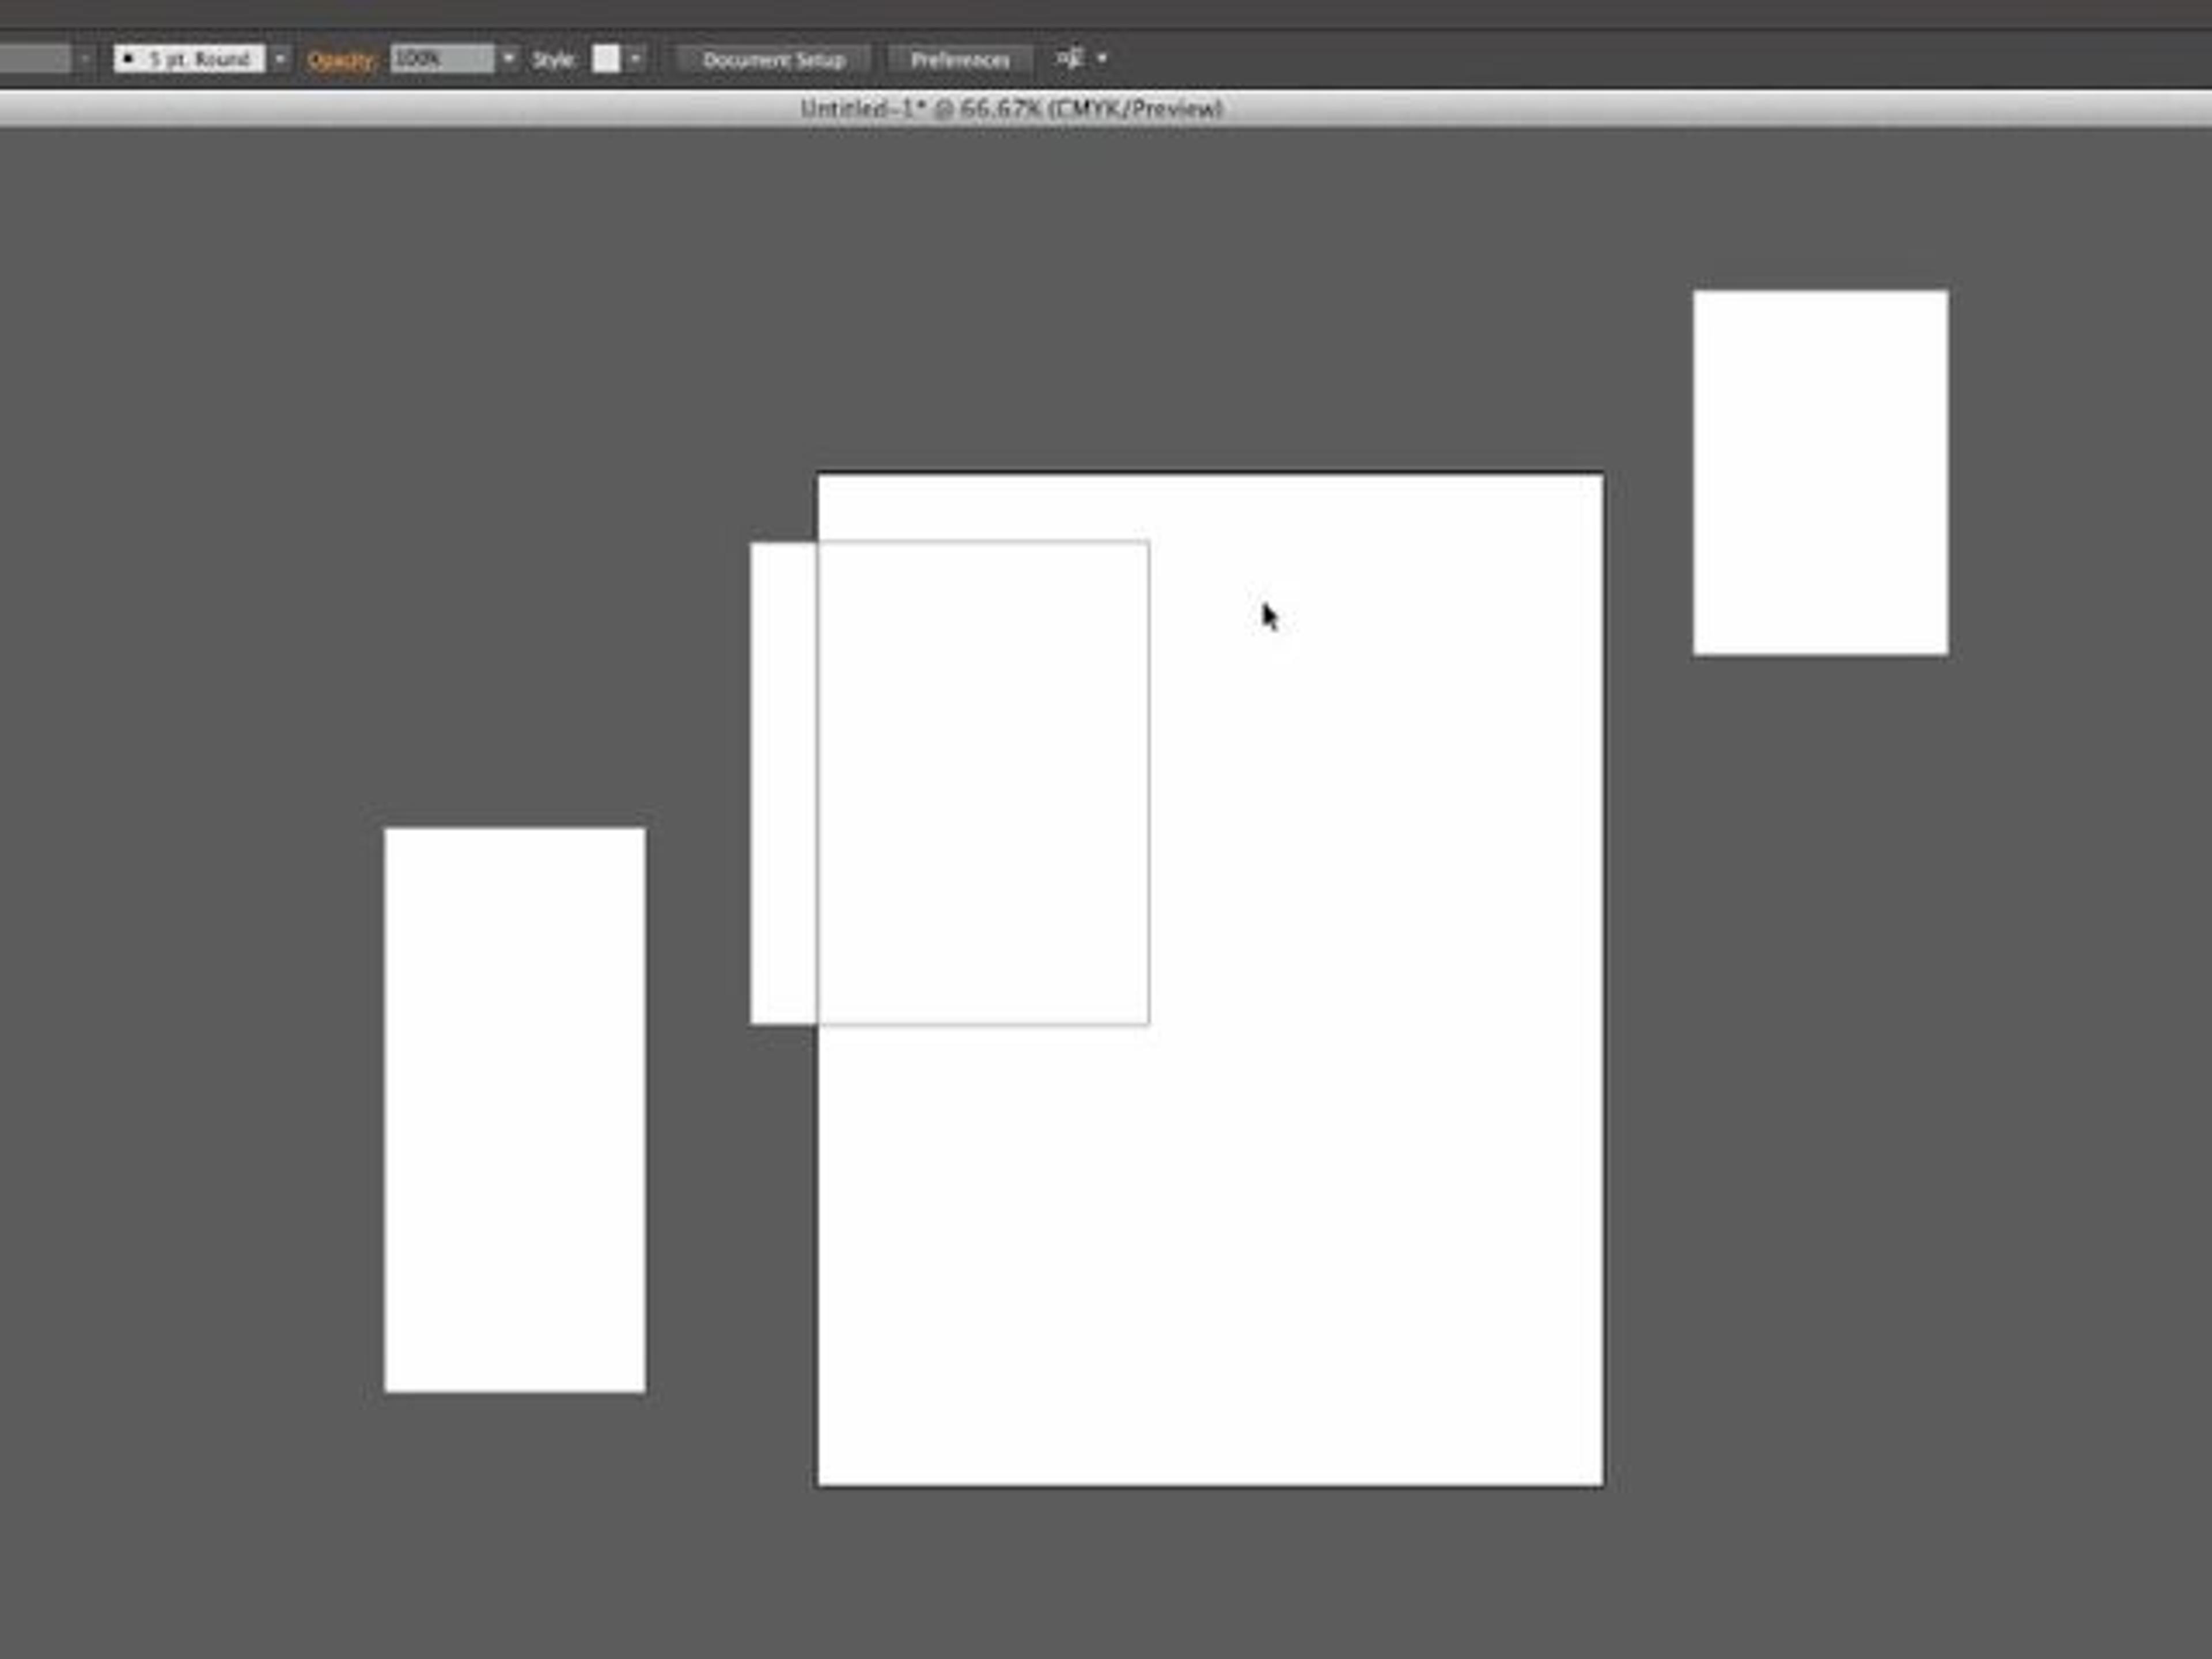This screenshot has height=1659, width=2212.
Task: Open the 5 pt. Round brush definition dropdown
Action: [x=280, y=59]
